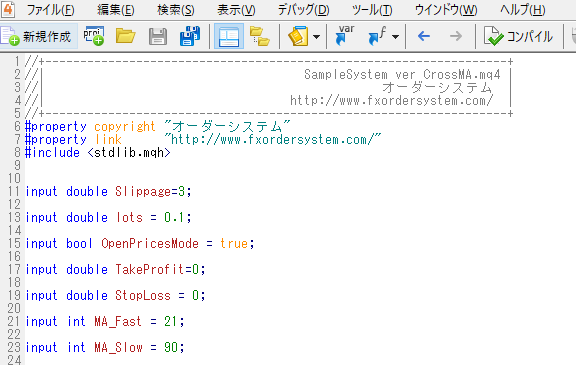Image resolution: width=576 pixels, height=365 pixels.
Task: Click the value 21 on line 21
Action: pyautogui.click(x=171, y=322)
